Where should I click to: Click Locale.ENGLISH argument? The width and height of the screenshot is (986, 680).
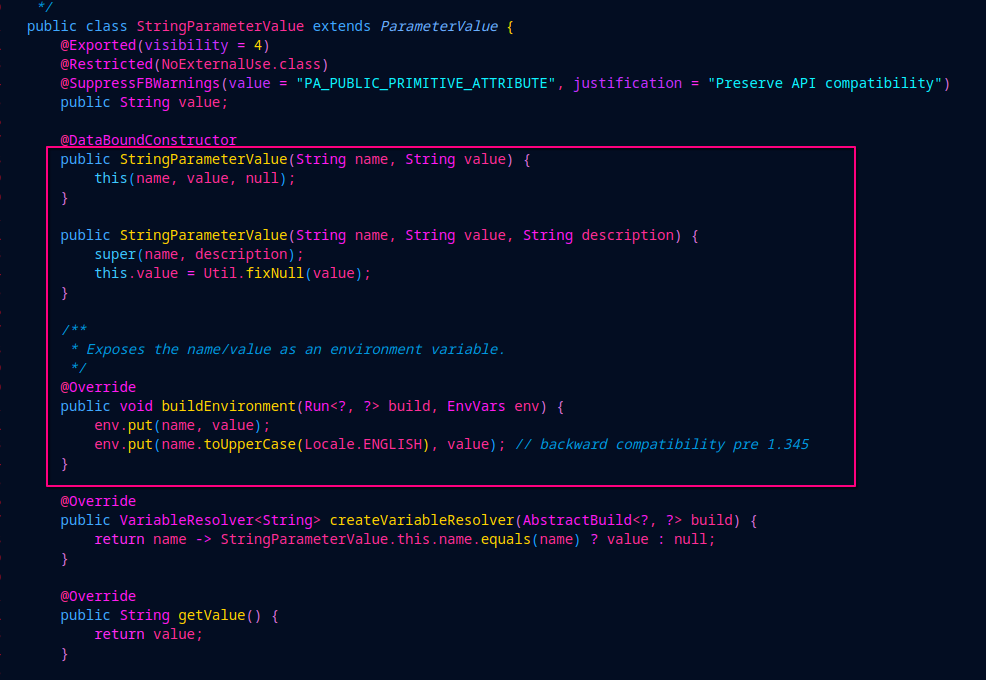coord(363,444)
